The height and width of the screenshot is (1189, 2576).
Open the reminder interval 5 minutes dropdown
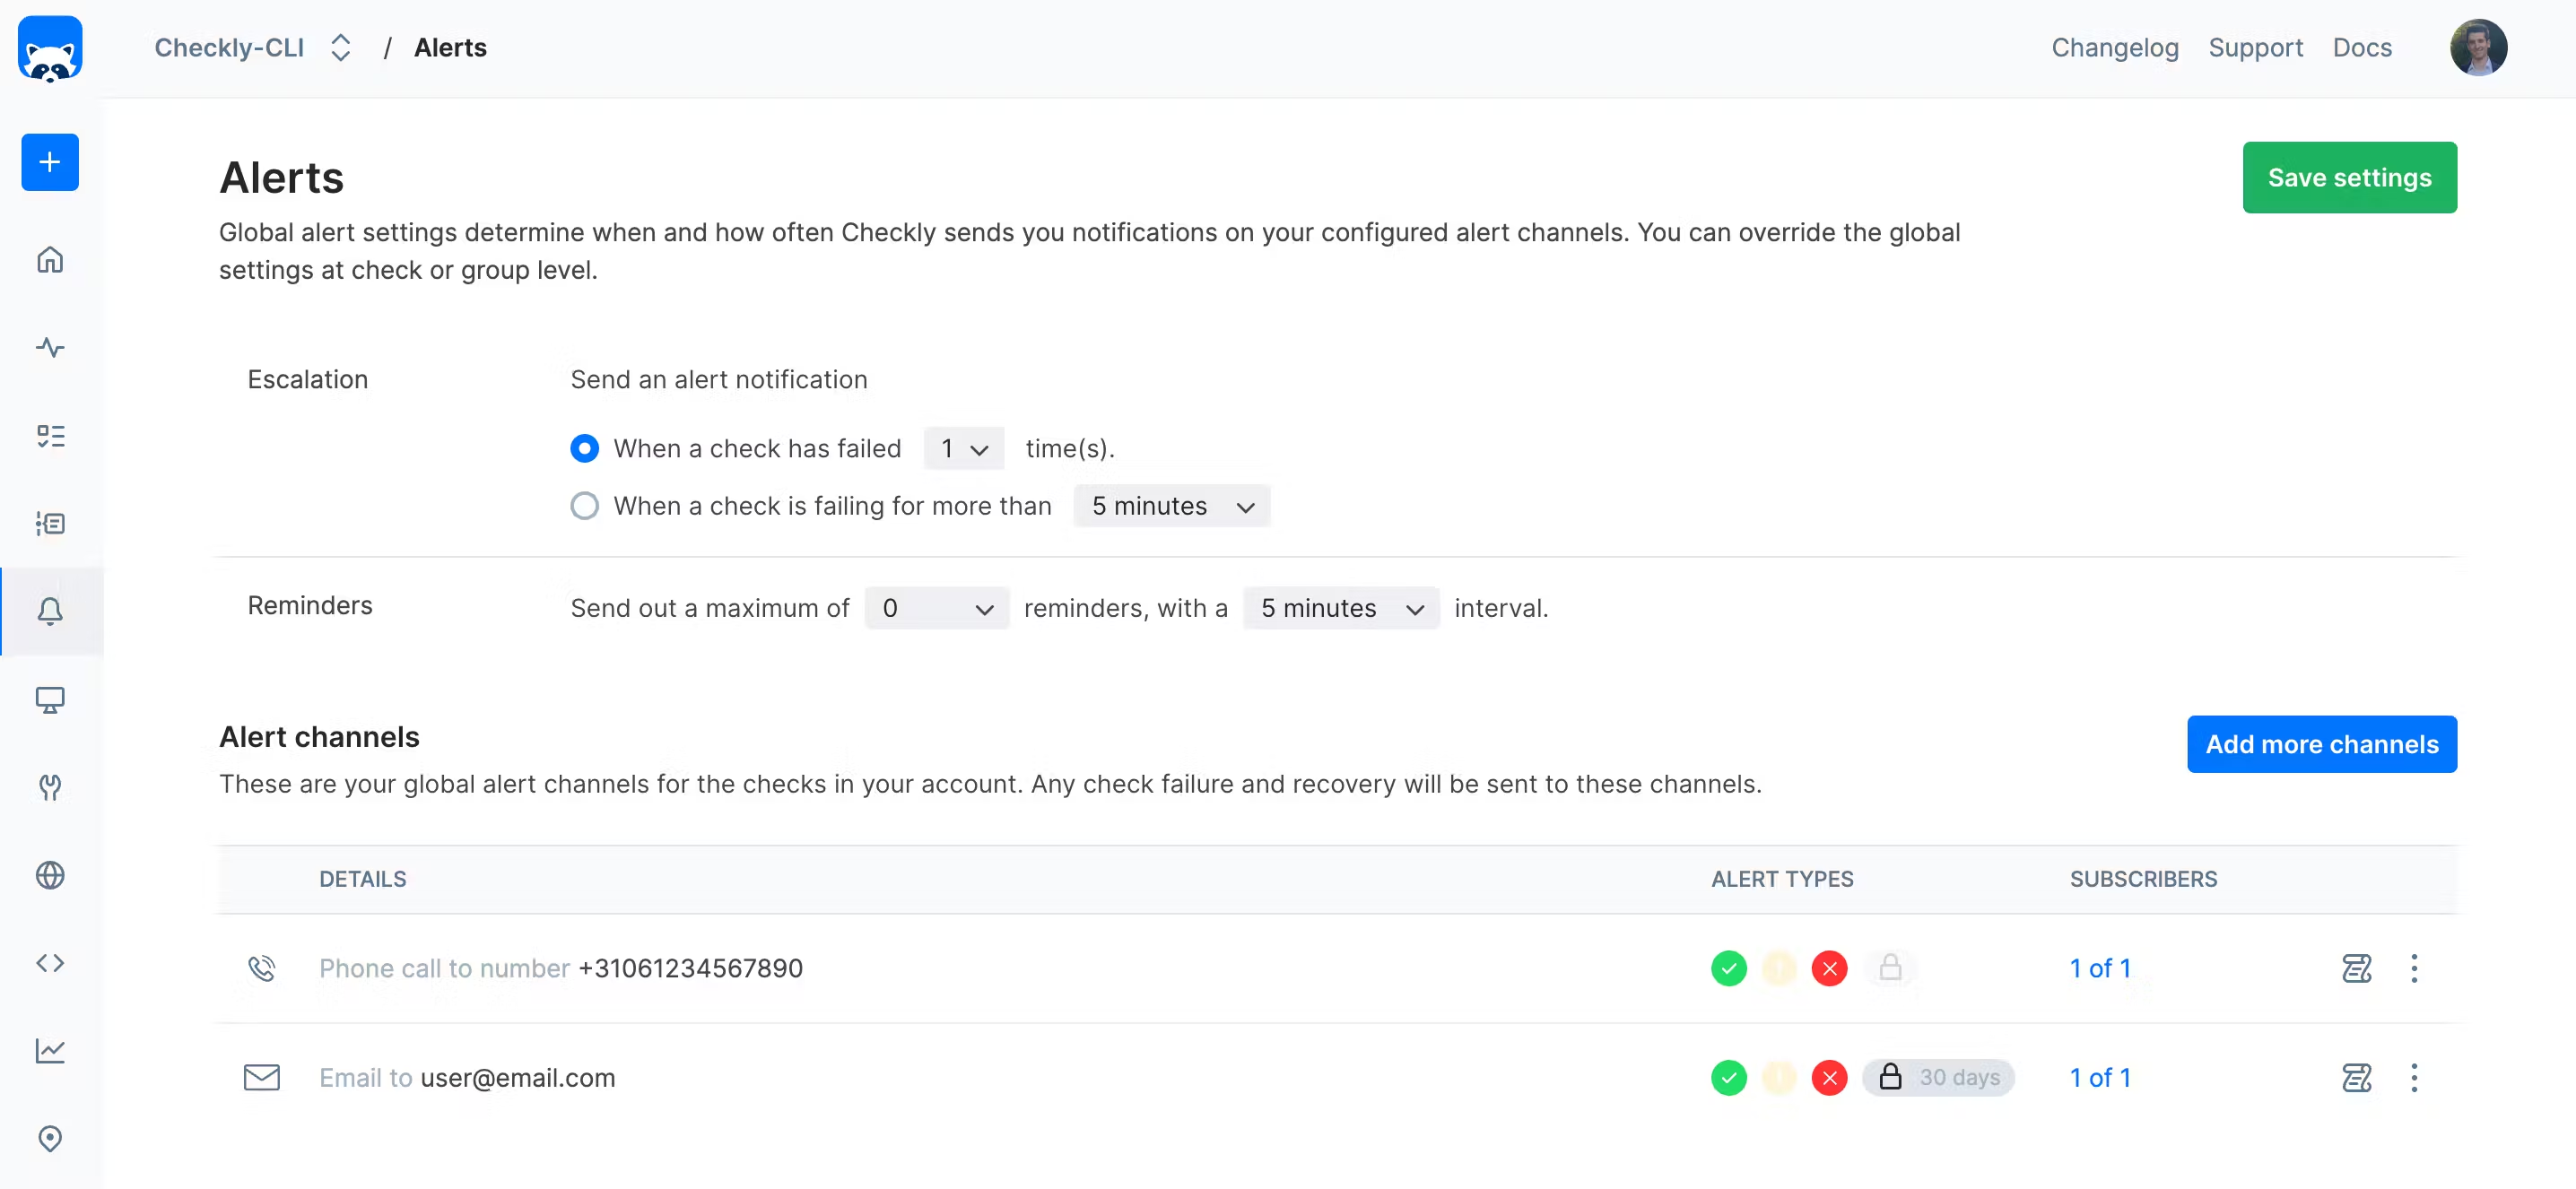pos(1340,608)
